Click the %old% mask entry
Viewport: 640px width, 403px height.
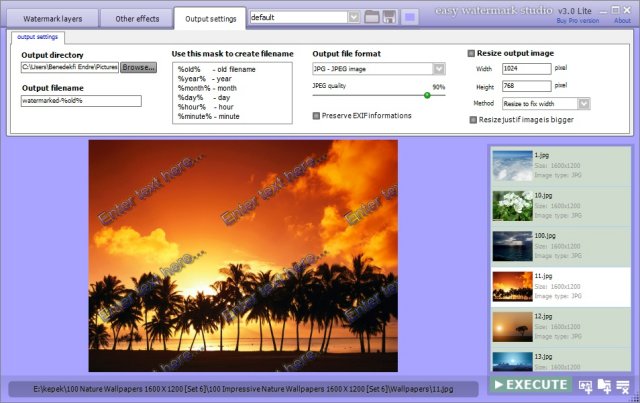tap(217, 69)
